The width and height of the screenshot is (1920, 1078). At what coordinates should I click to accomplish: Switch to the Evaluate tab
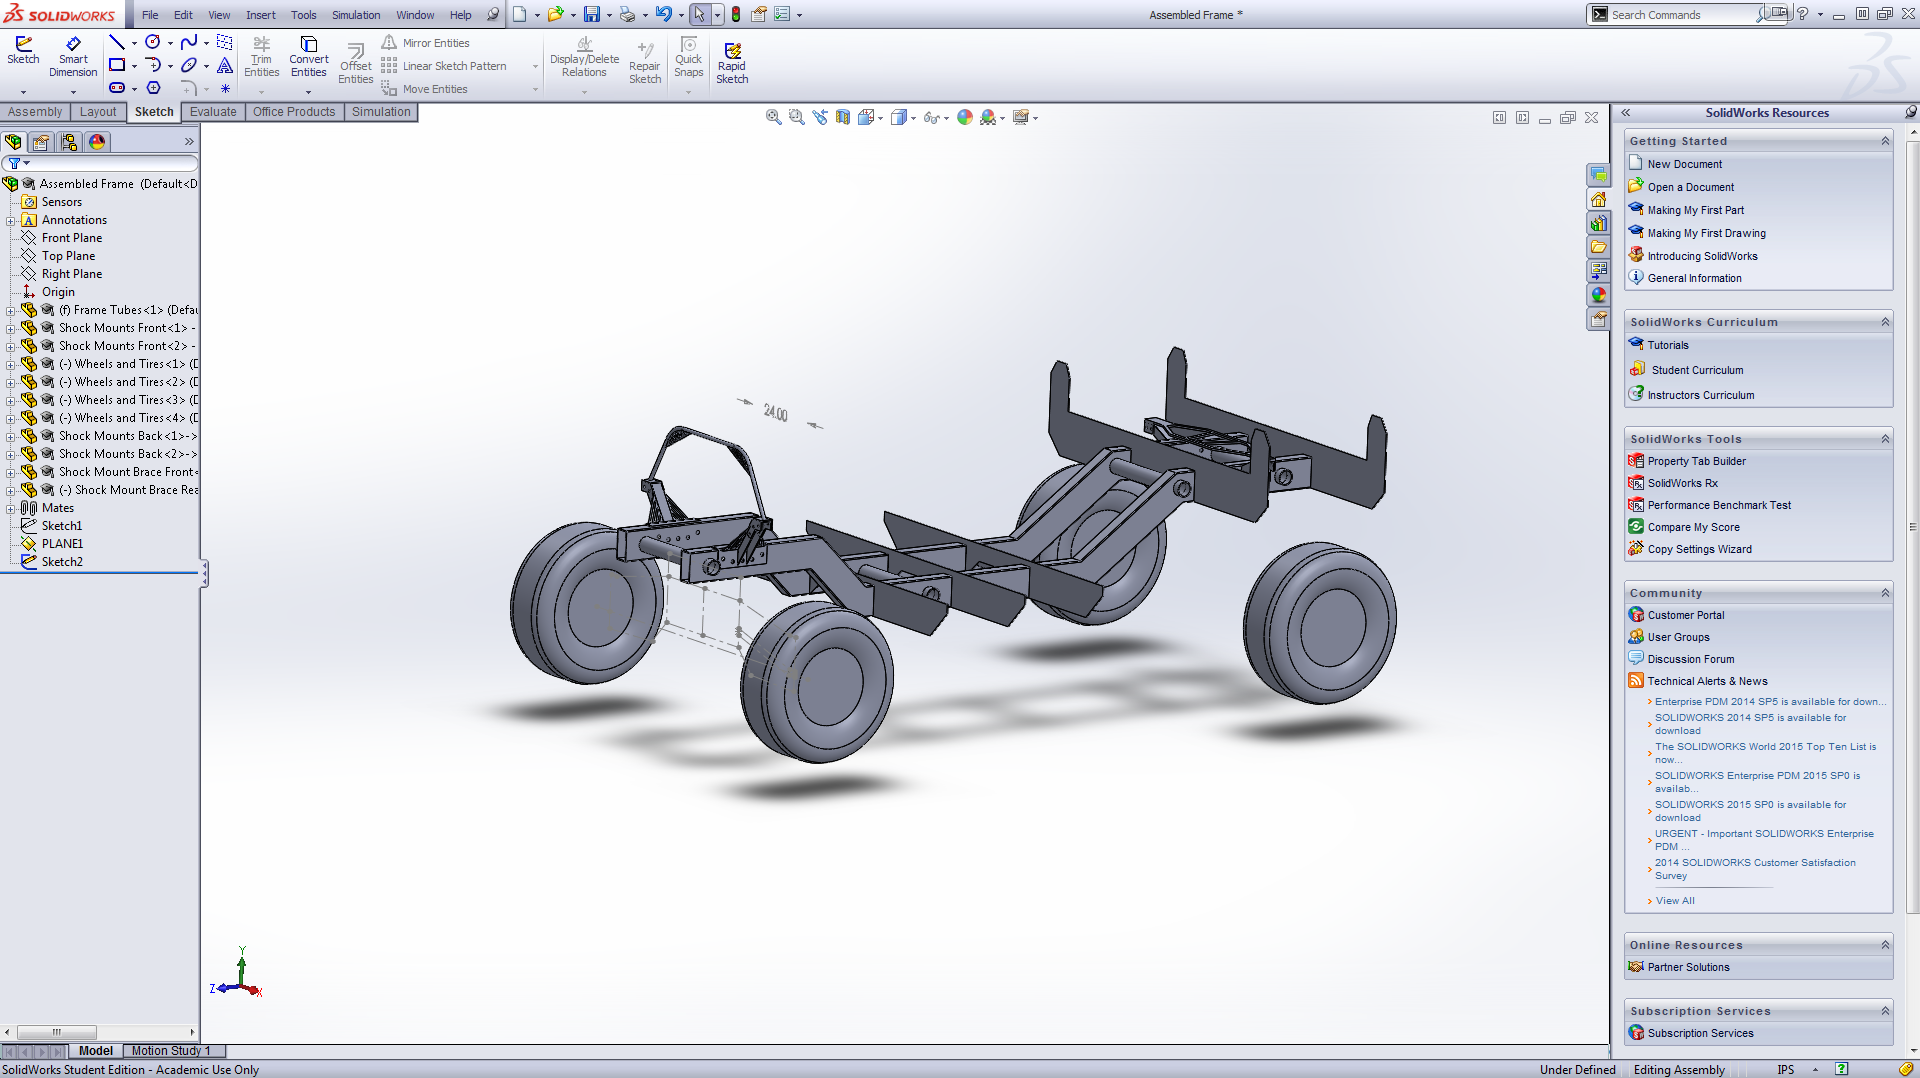[x=213, y=112]
